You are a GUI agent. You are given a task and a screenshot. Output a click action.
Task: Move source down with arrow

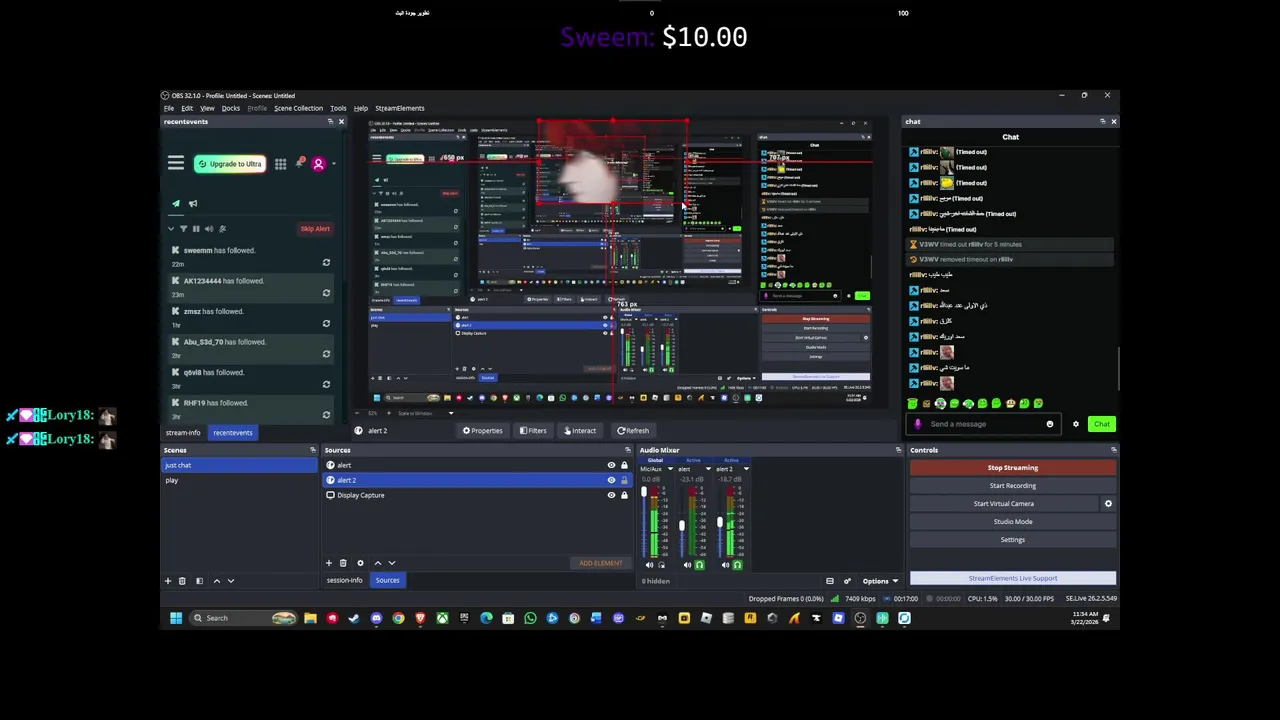click(x=391, y=562)
